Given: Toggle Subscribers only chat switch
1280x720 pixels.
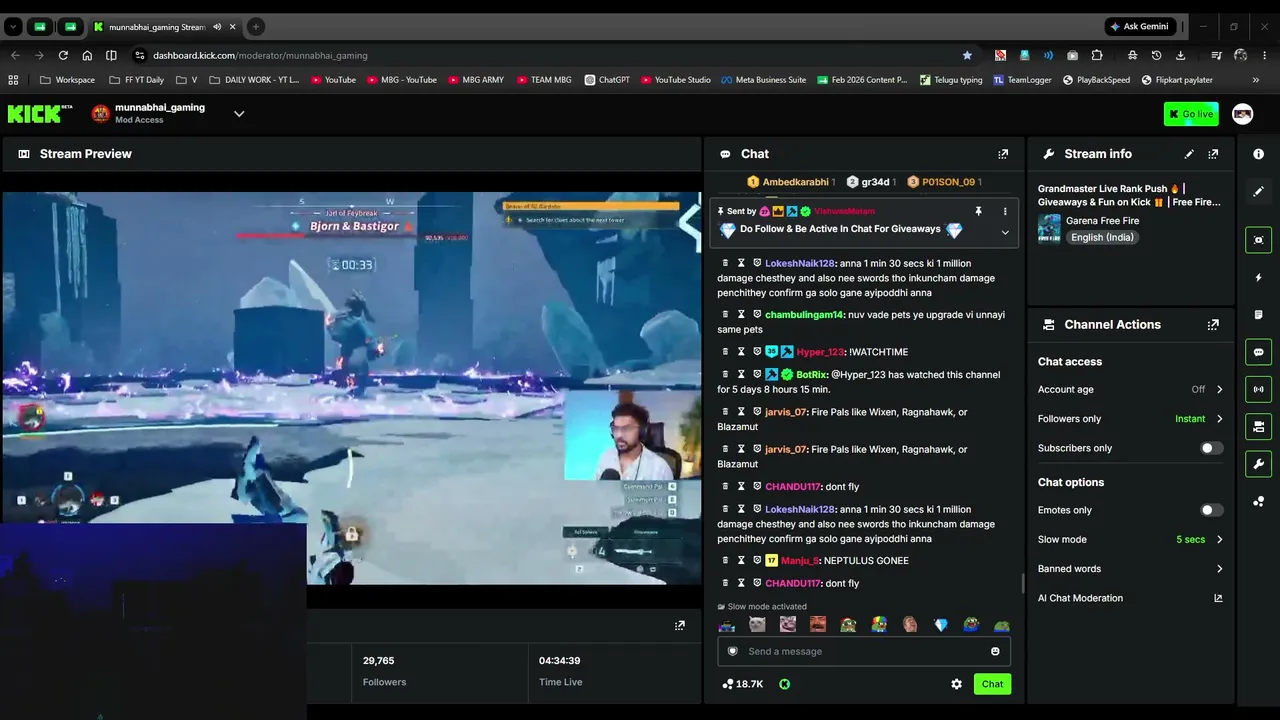Looking at the screenshot, I should [1211, 448].
